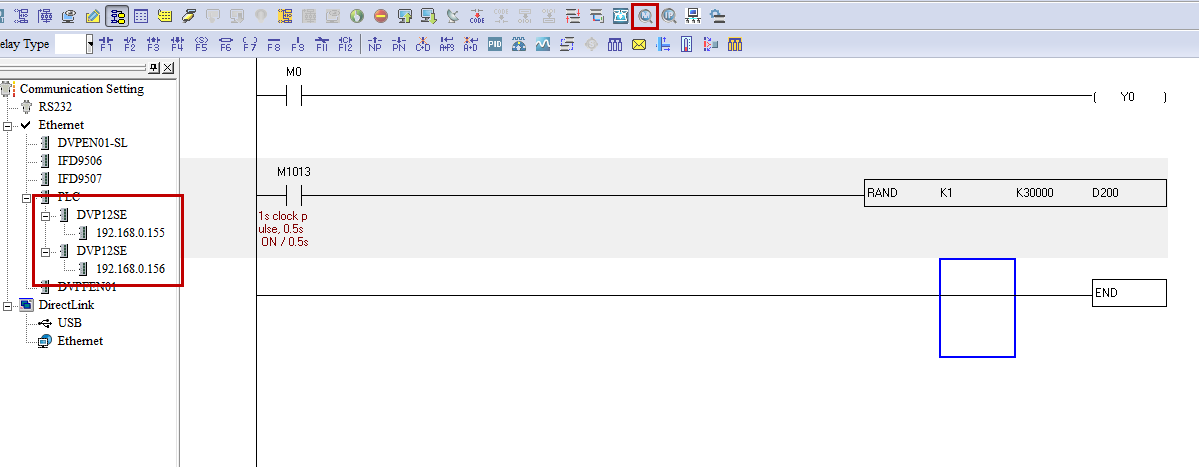Insert normally open contact F1
This screenshot has height=467, width=1199.
pos(106,45)
